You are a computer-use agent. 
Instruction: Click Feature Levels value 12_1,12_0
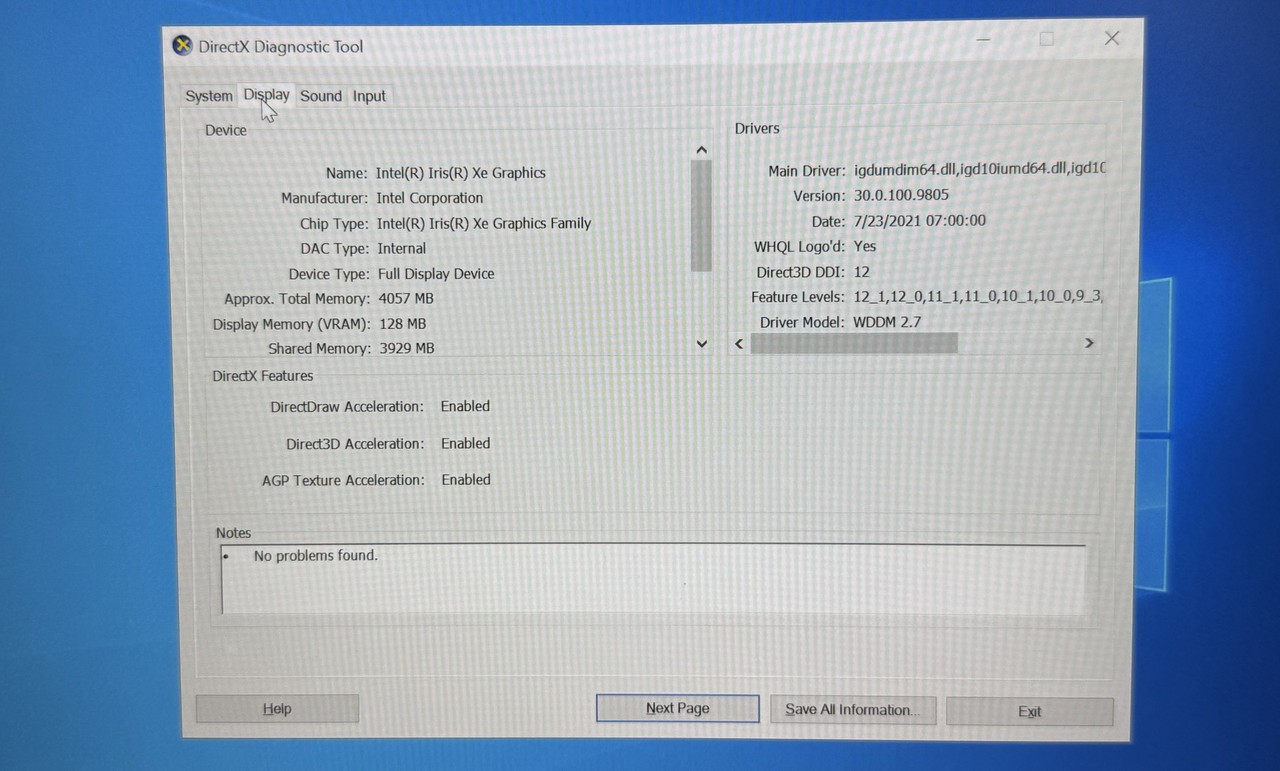click(978, 297)
